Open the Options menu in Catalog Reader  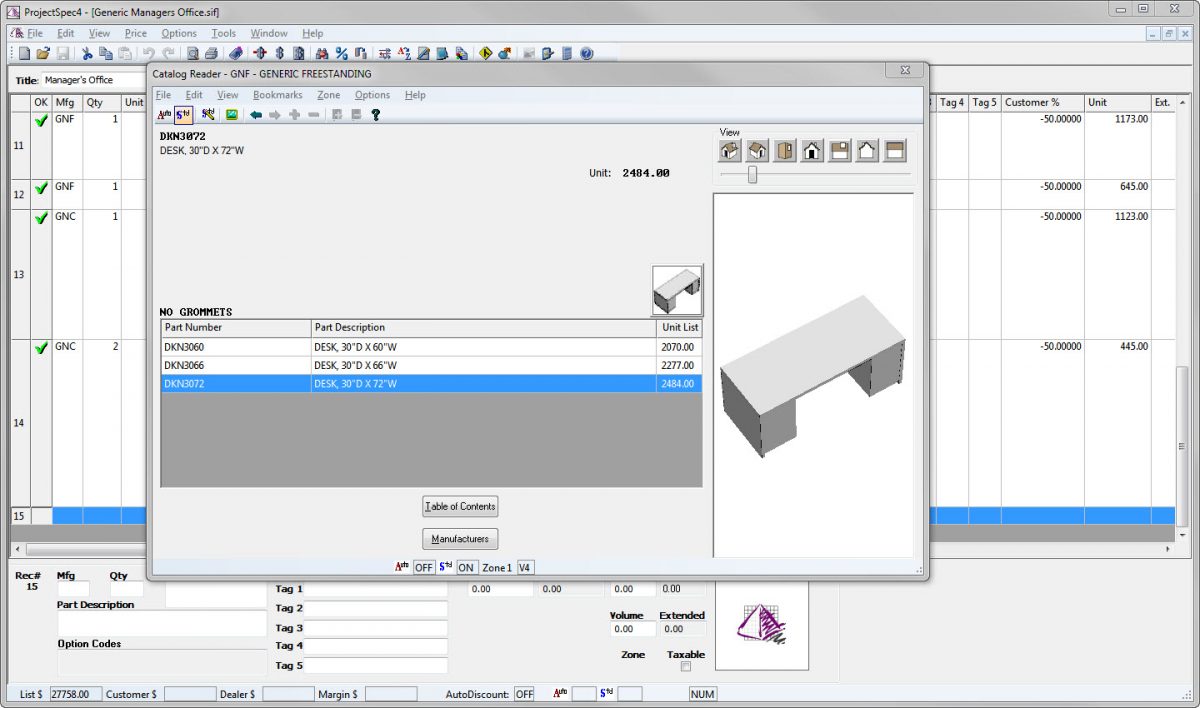click(372, 95)
